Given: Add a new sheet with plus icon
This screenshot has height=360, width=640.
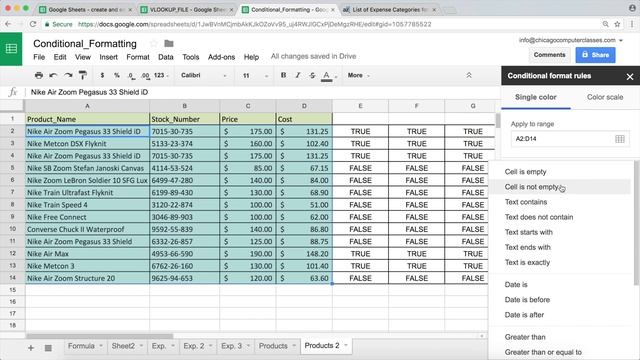Looking at the screenshot, I should (x=31, y=348).
